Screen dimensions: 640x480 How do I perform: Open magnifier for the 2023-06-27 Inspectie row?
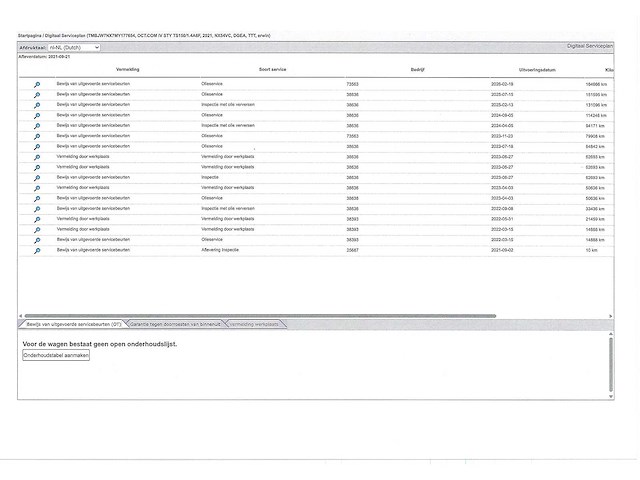click(37, 178)
